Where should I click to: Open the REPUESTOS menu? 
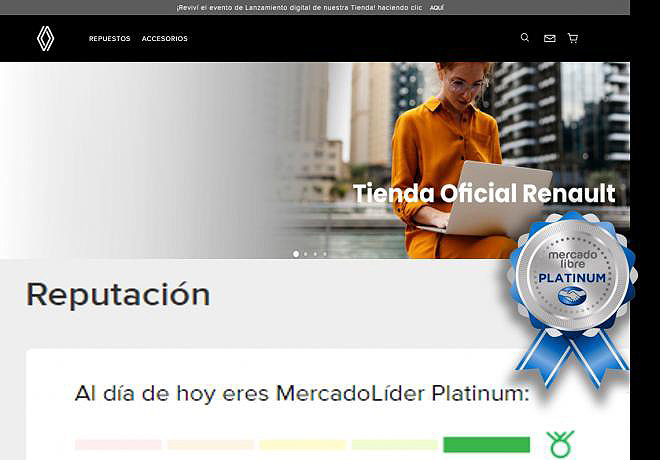109,39
